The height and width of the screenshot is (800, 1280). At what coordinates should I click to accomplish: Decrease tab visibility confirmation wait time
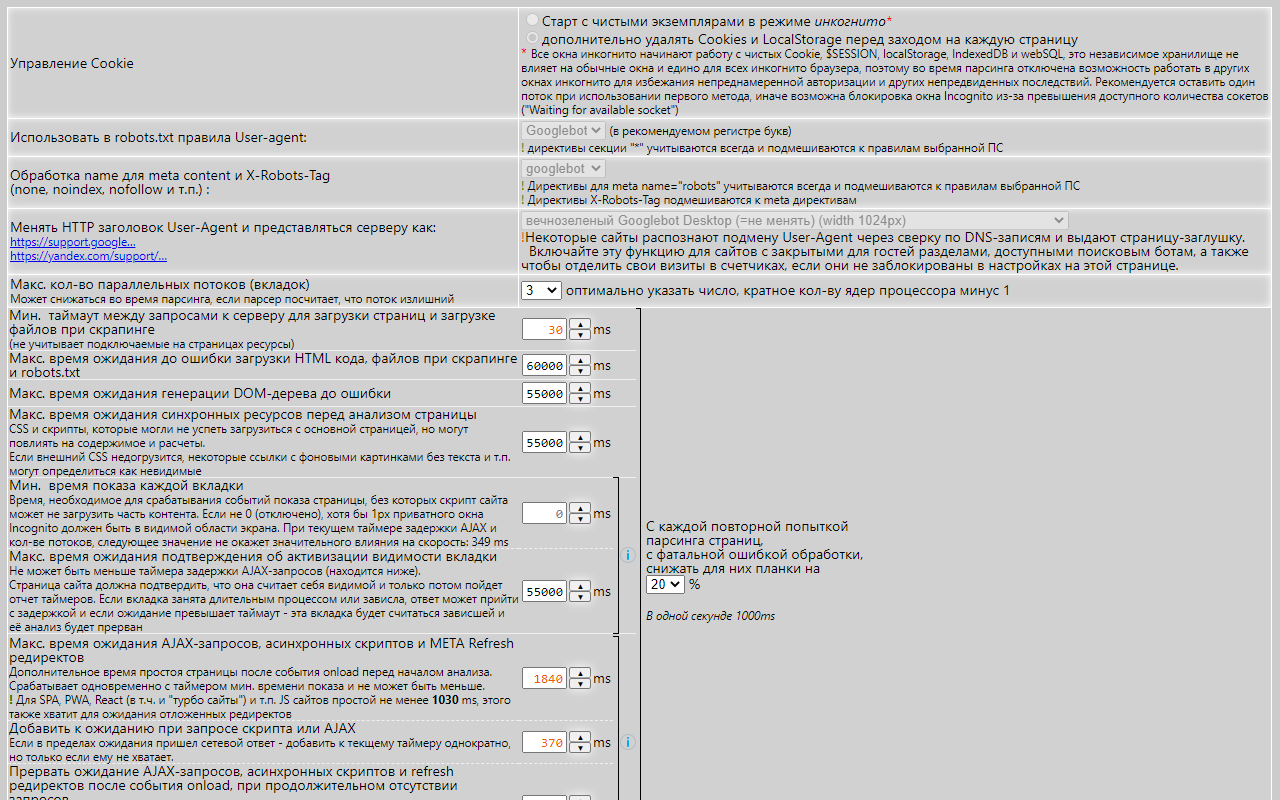579,597
